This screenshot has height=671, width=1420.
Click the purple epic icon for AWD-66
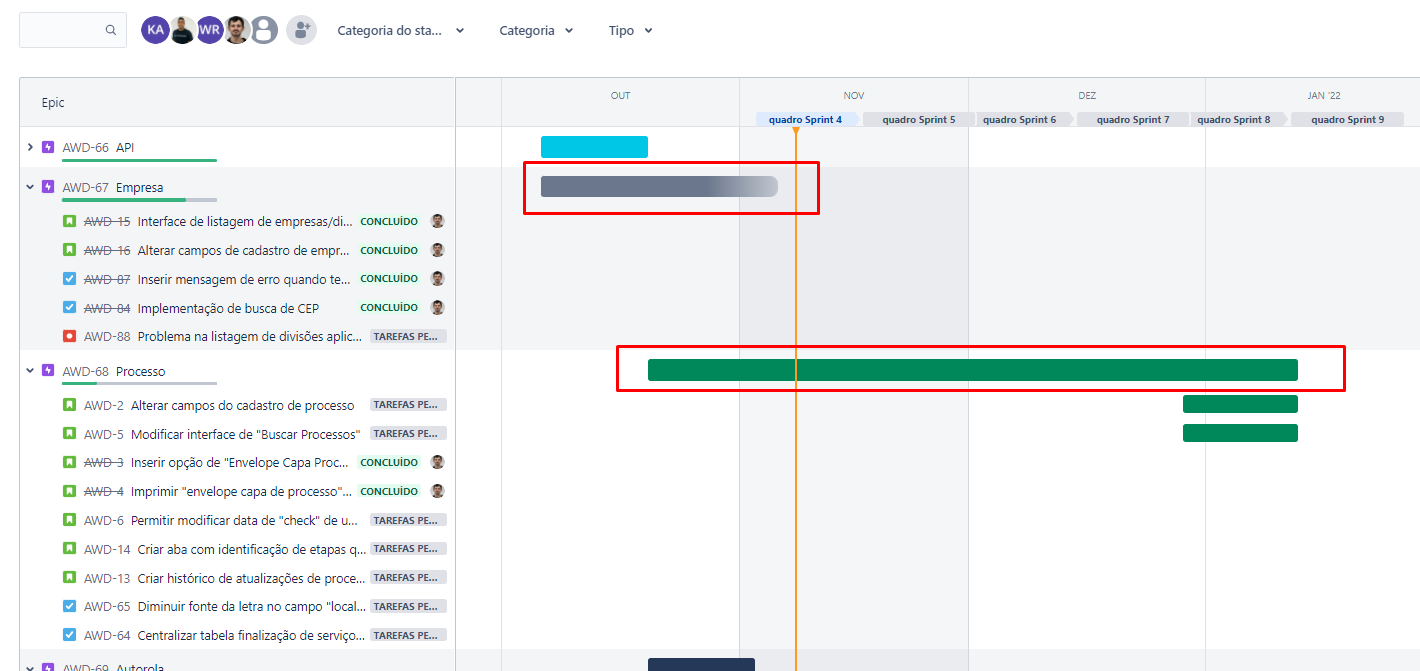[48, 147]
